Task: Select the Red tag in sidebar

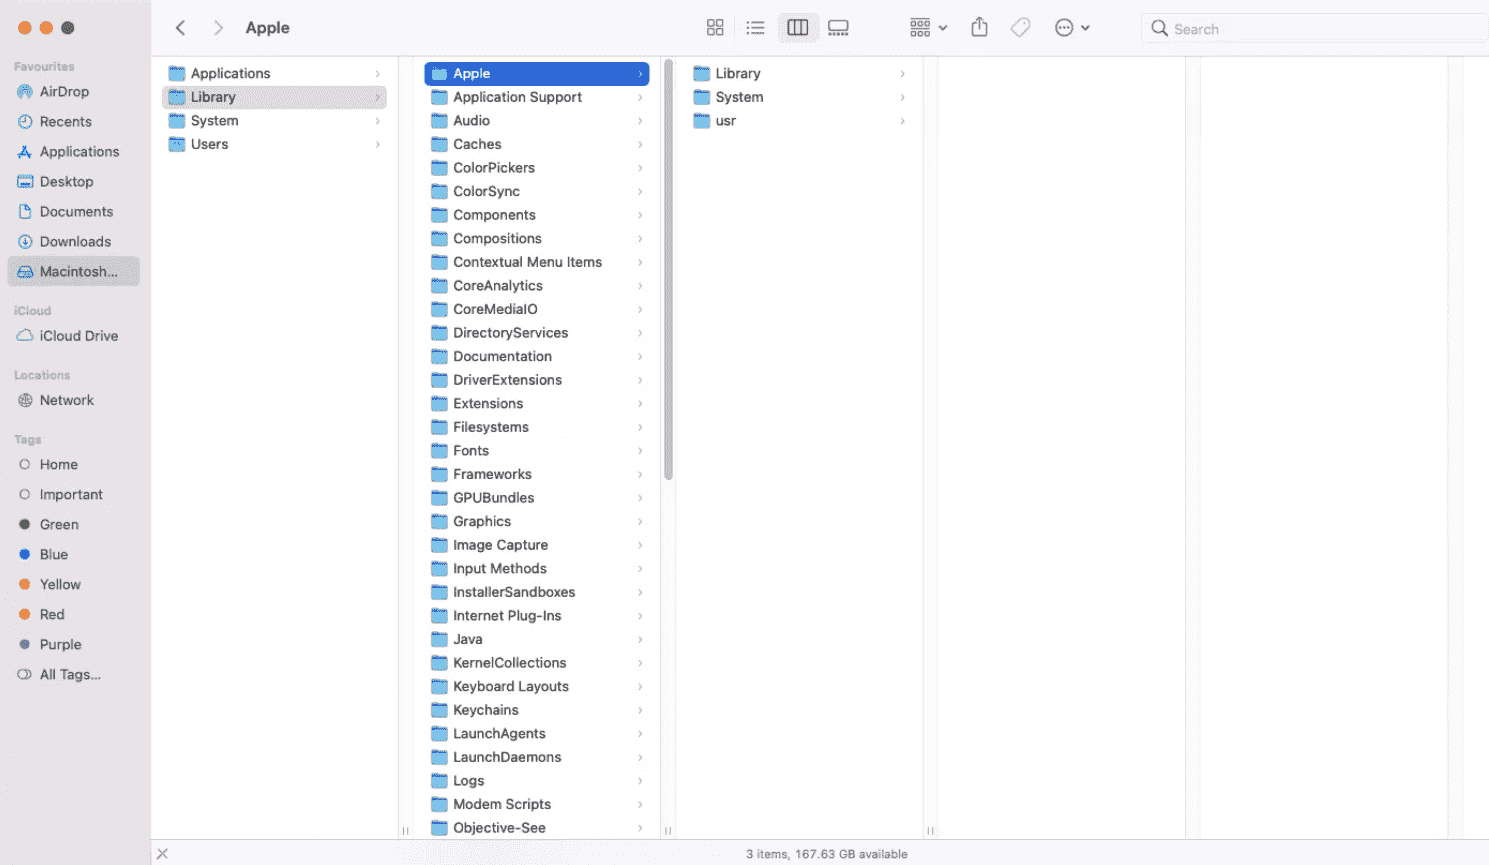Action: pos(52,615)
